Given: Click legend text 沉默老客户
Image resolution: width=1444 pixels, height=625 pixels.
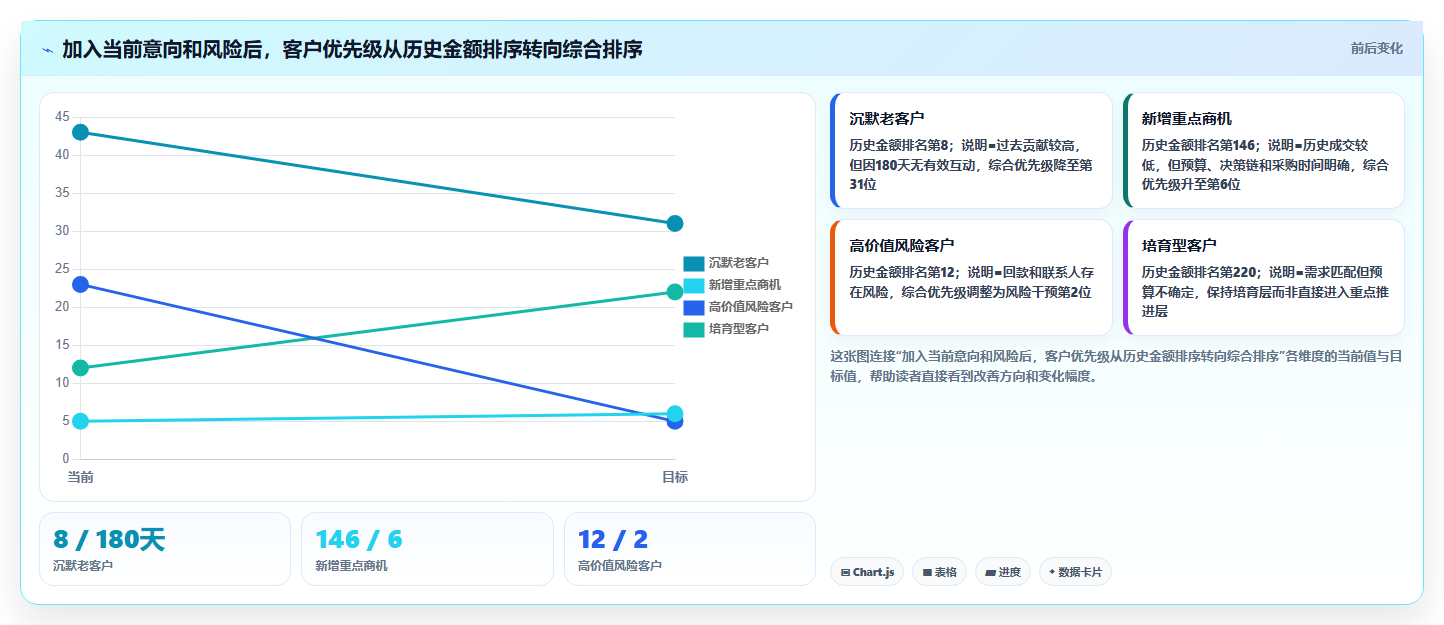Looking at the screenshot, I should coord(739,263).
